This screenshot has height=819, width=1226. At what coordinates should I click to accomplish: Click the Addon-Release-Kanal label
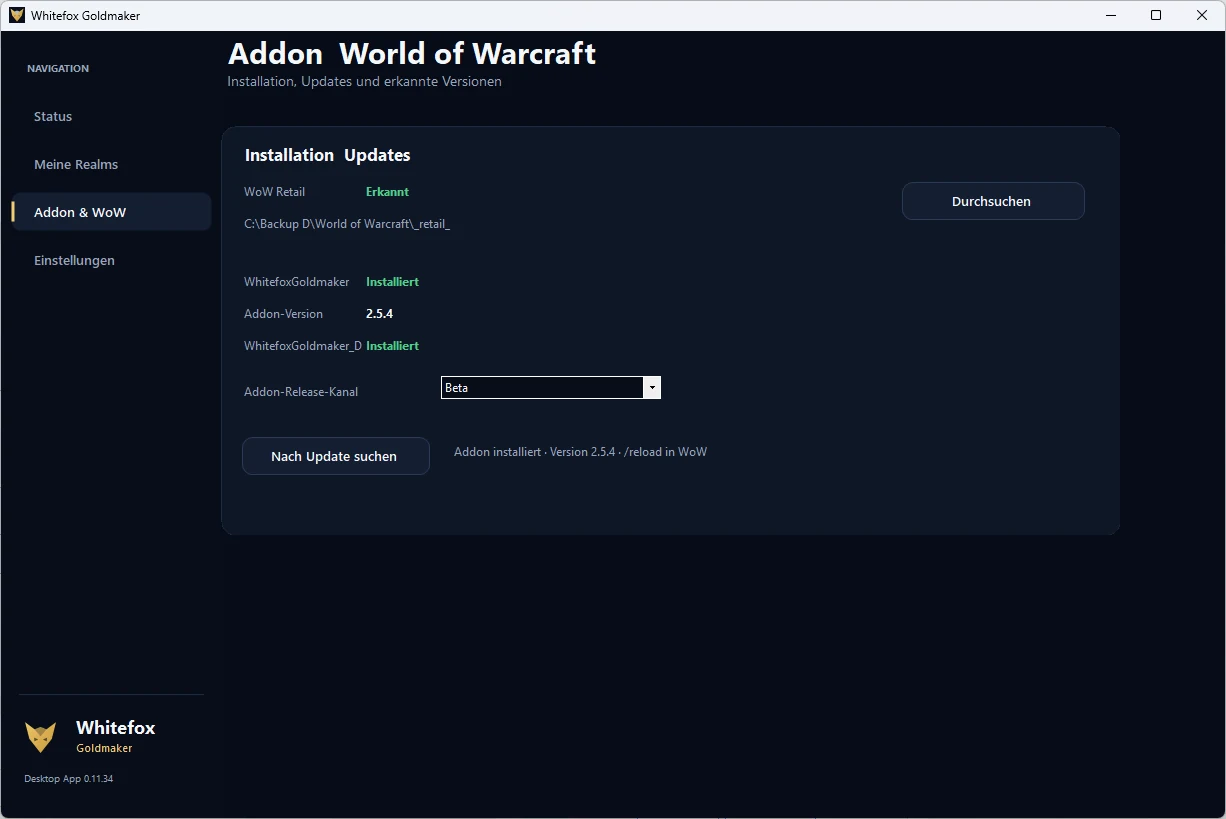[x=301, y=392]
